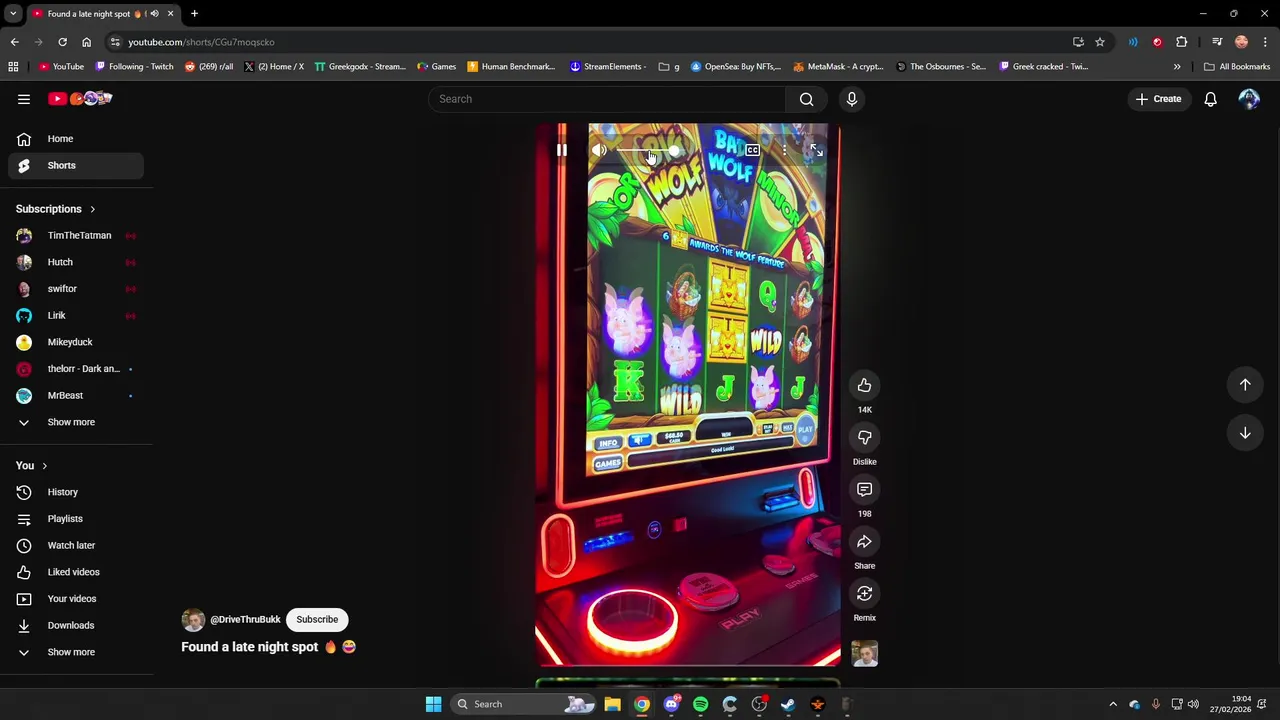This screenshot has width=1280, height=720.
Task: Toggle the YouTube hamburger guide menu
Action: click(x=24, y=99)
